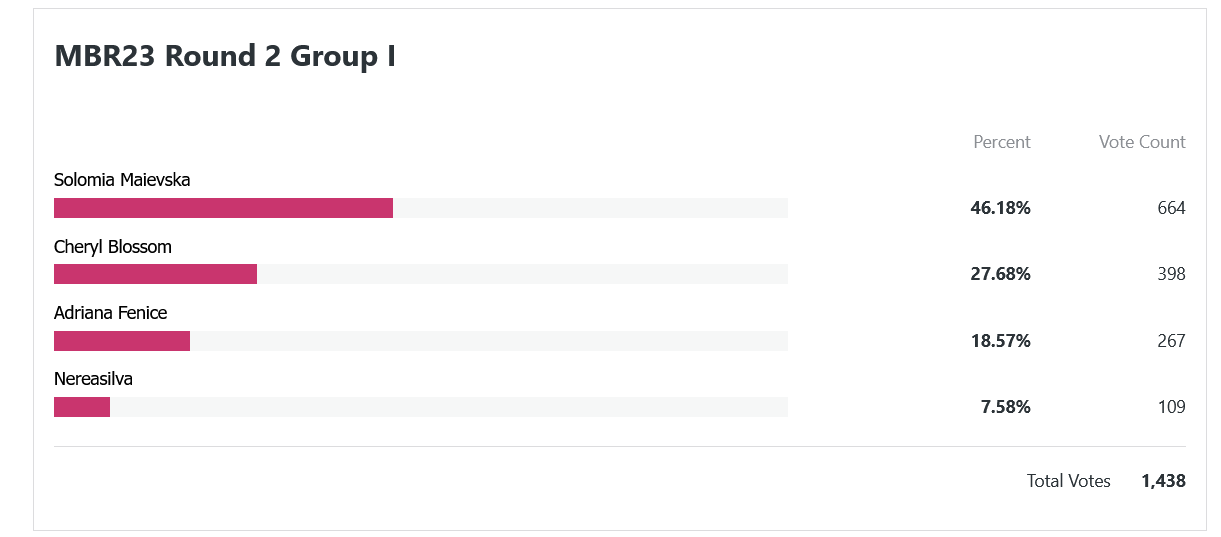1221x537 pixels.
Task: Select the Nereasilva name label
Action: pyautogui.click(x=93, y=379)
